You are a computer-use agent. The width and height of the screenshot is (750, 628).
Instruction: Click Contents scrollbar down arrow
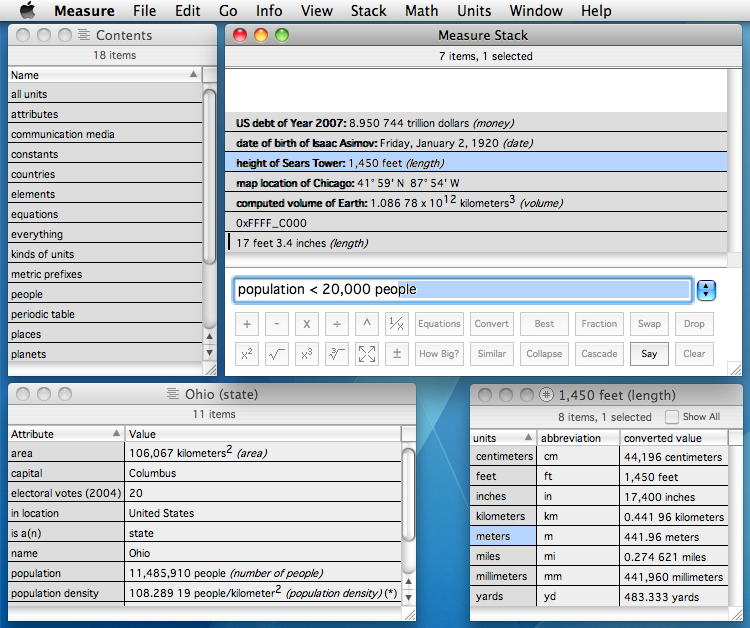pyautogui.click(x=209, y=353)
